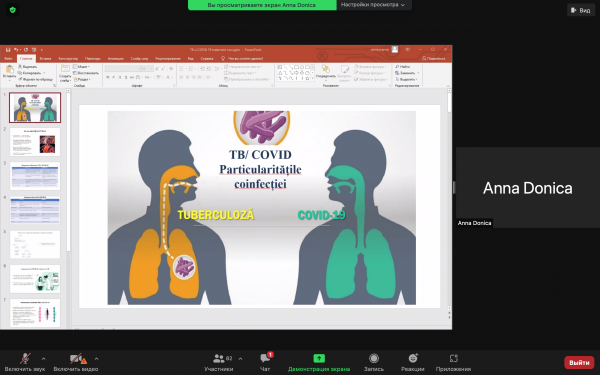Click the green security shield icon
This screenshot has width=600, height=375.
pyautogui.click(x=13, y=10)
